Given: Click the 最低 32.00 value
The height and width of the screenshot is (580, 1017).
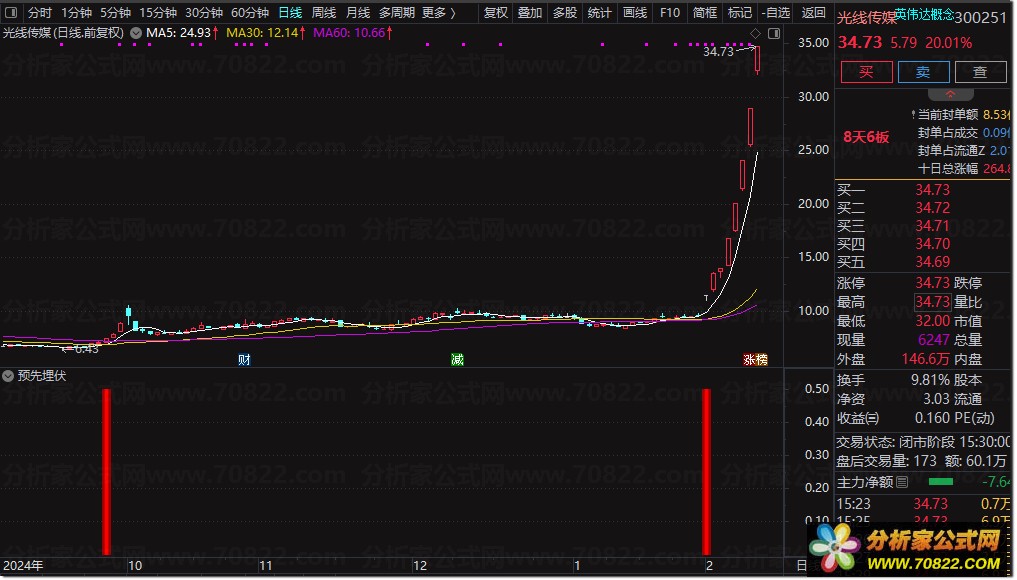Looking at the screenshot, I should coord(932,321).
